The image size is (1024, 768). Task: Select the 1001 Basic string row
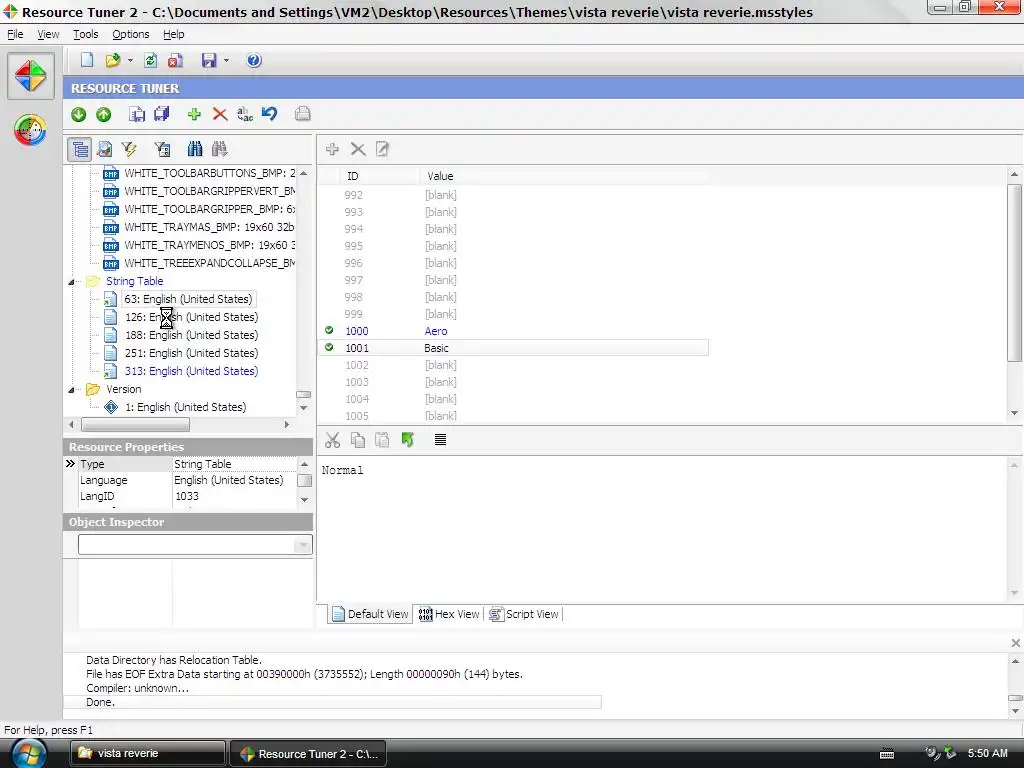click(x=514, y=348)
